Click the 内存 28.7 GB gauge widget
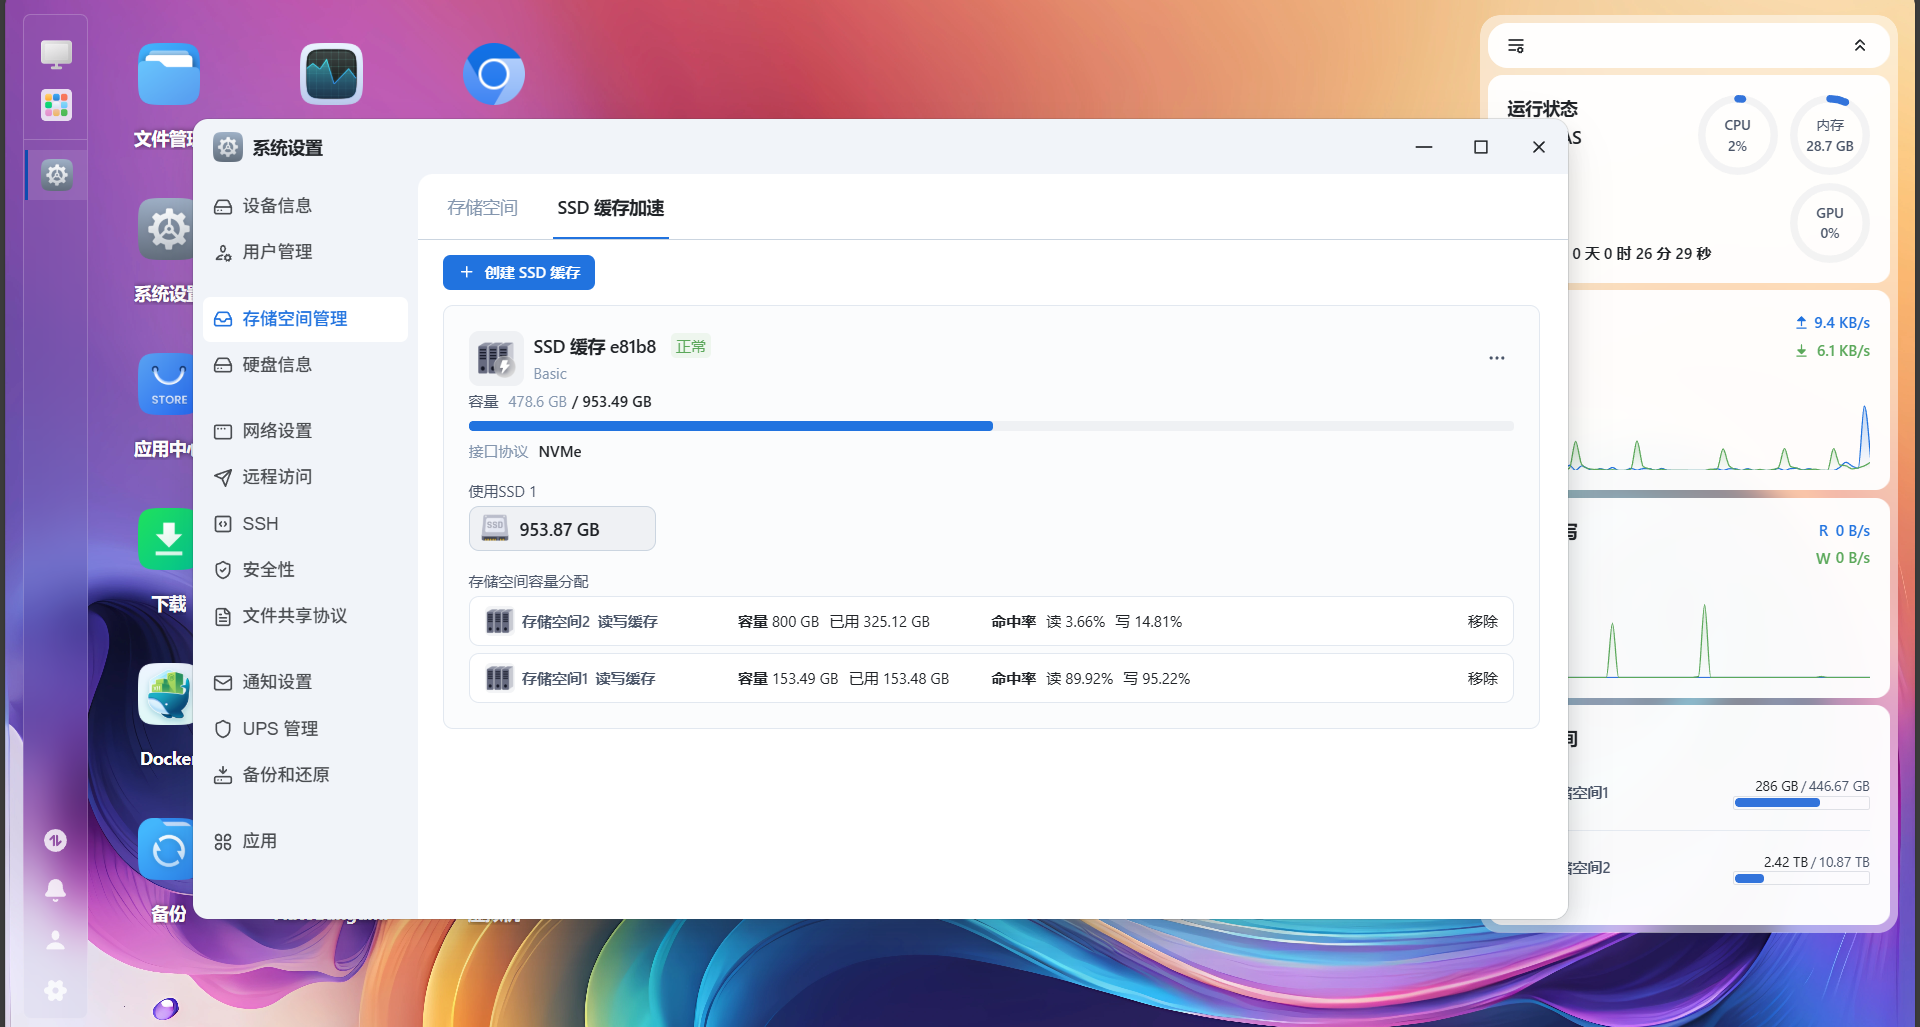The width and height of the screenshot is (1920, 1027). coord(1830,135)
